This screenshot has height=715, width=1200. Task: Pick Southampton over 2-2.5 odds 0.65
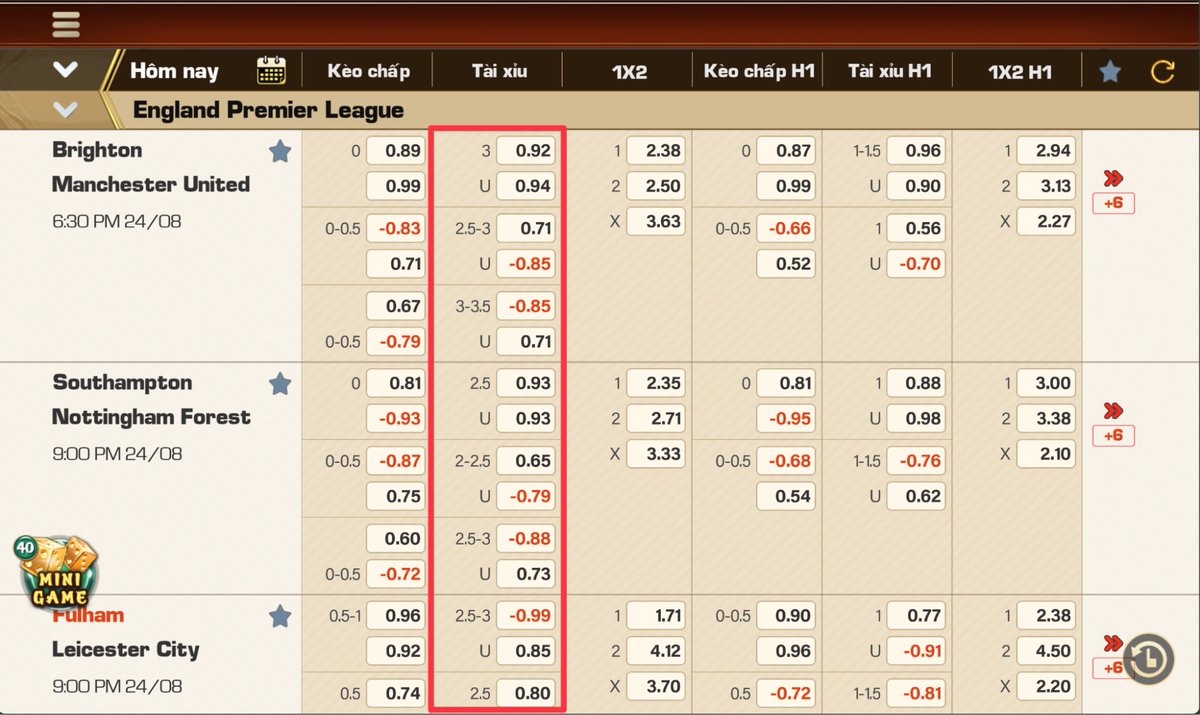click(525, 461)
